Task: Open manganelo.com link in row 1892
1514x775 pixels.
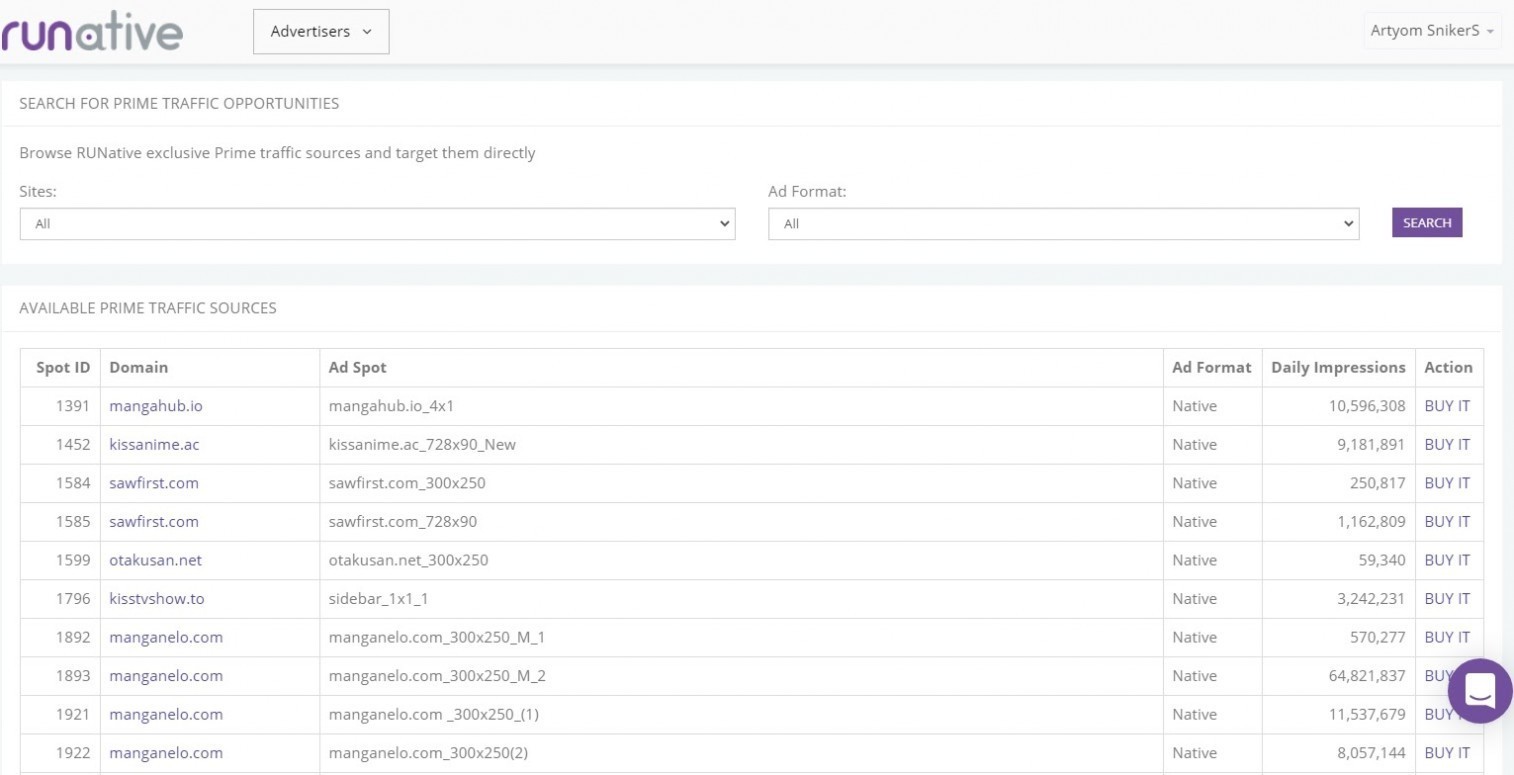Action: [166, 637]
